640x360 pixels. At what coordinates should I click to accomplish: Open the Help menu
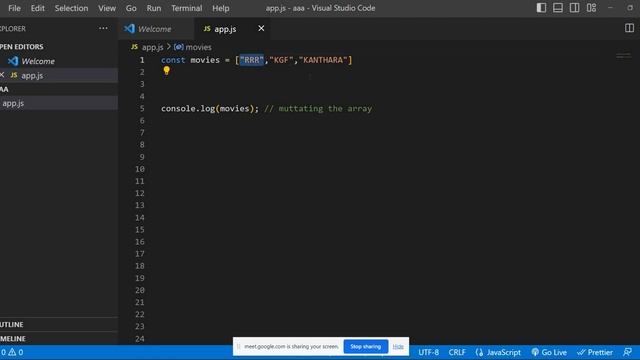221,8
